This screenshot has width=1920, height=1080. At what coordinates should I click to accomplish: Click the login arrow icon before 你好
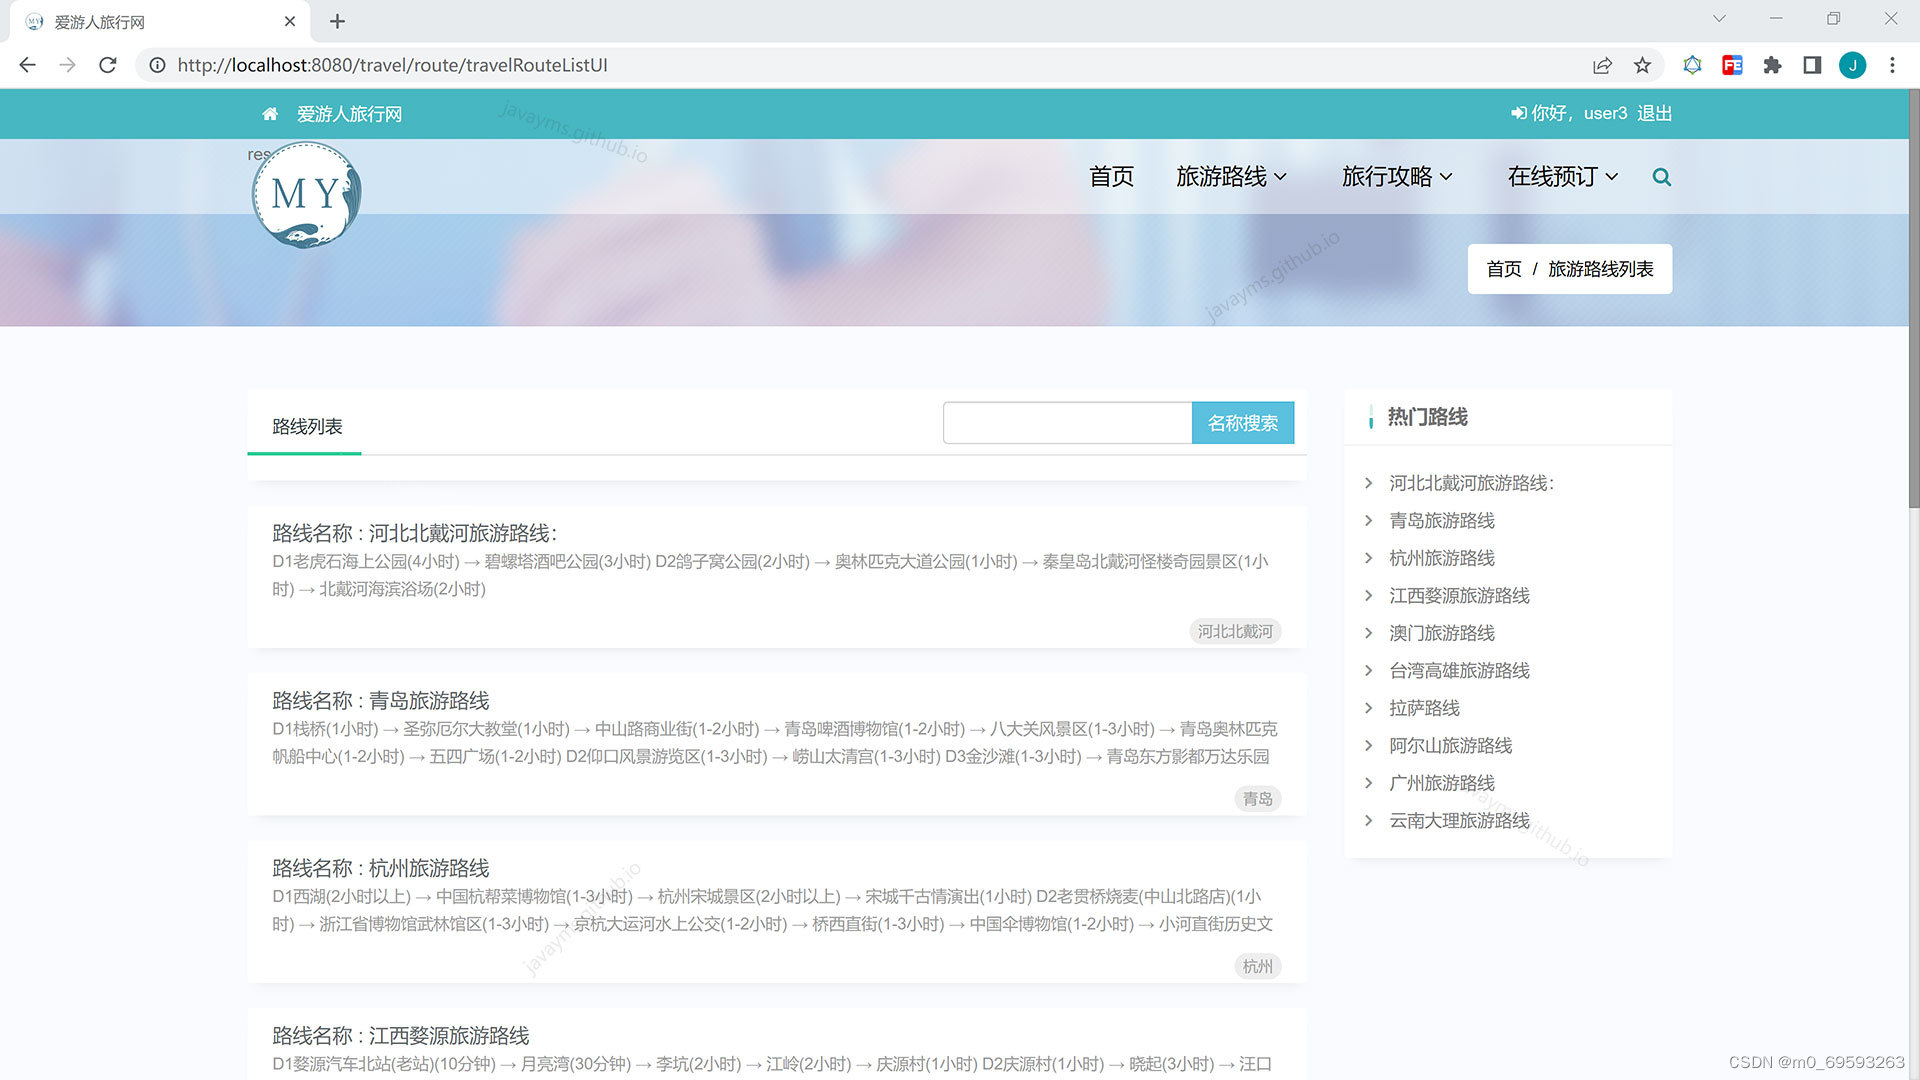tap(1518, 113)
